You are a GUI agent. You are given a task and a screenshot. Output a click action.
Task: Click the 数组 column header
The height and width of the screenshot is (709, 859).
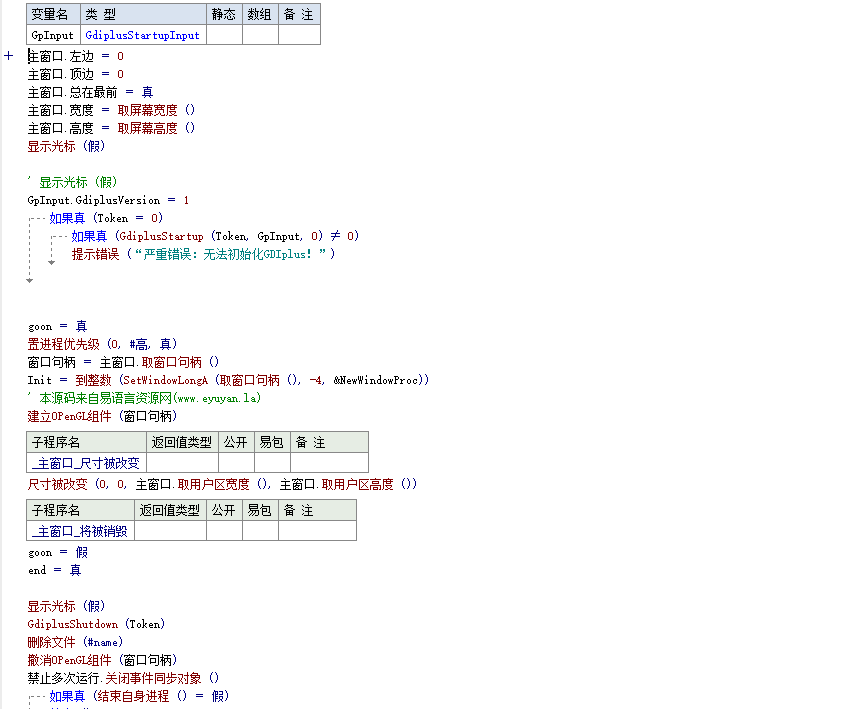(x=260, y=14)
